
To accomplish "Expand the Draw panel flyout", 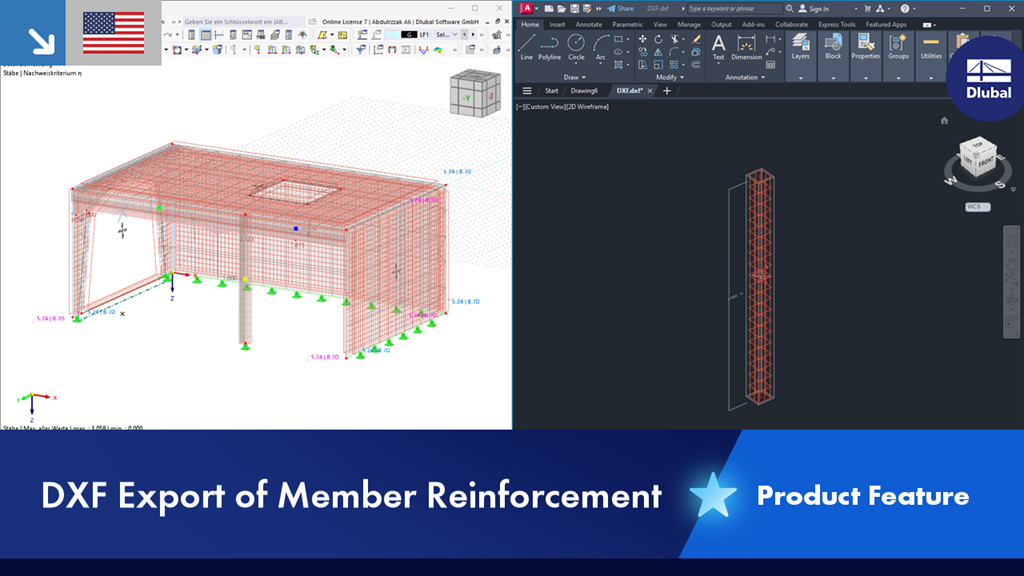I will (x=575, y=77).
